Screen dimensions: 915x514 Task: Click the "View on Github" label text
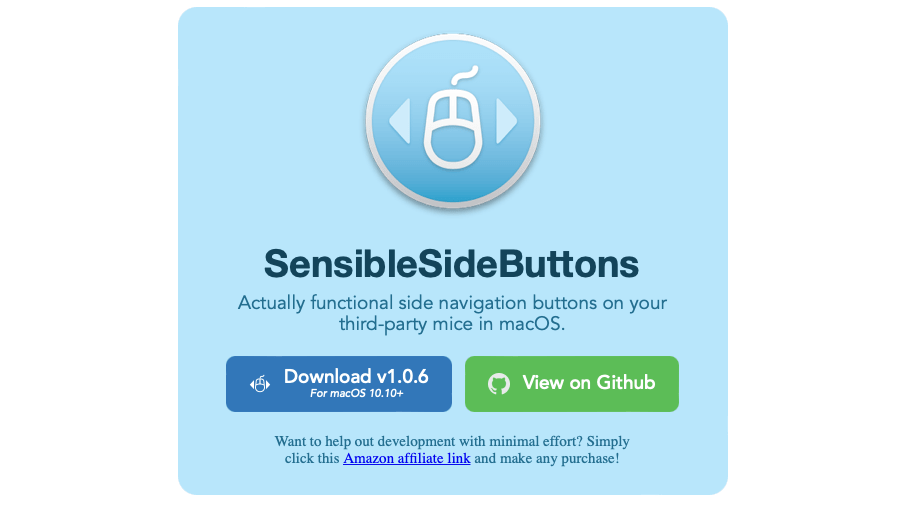coord(589,382)
